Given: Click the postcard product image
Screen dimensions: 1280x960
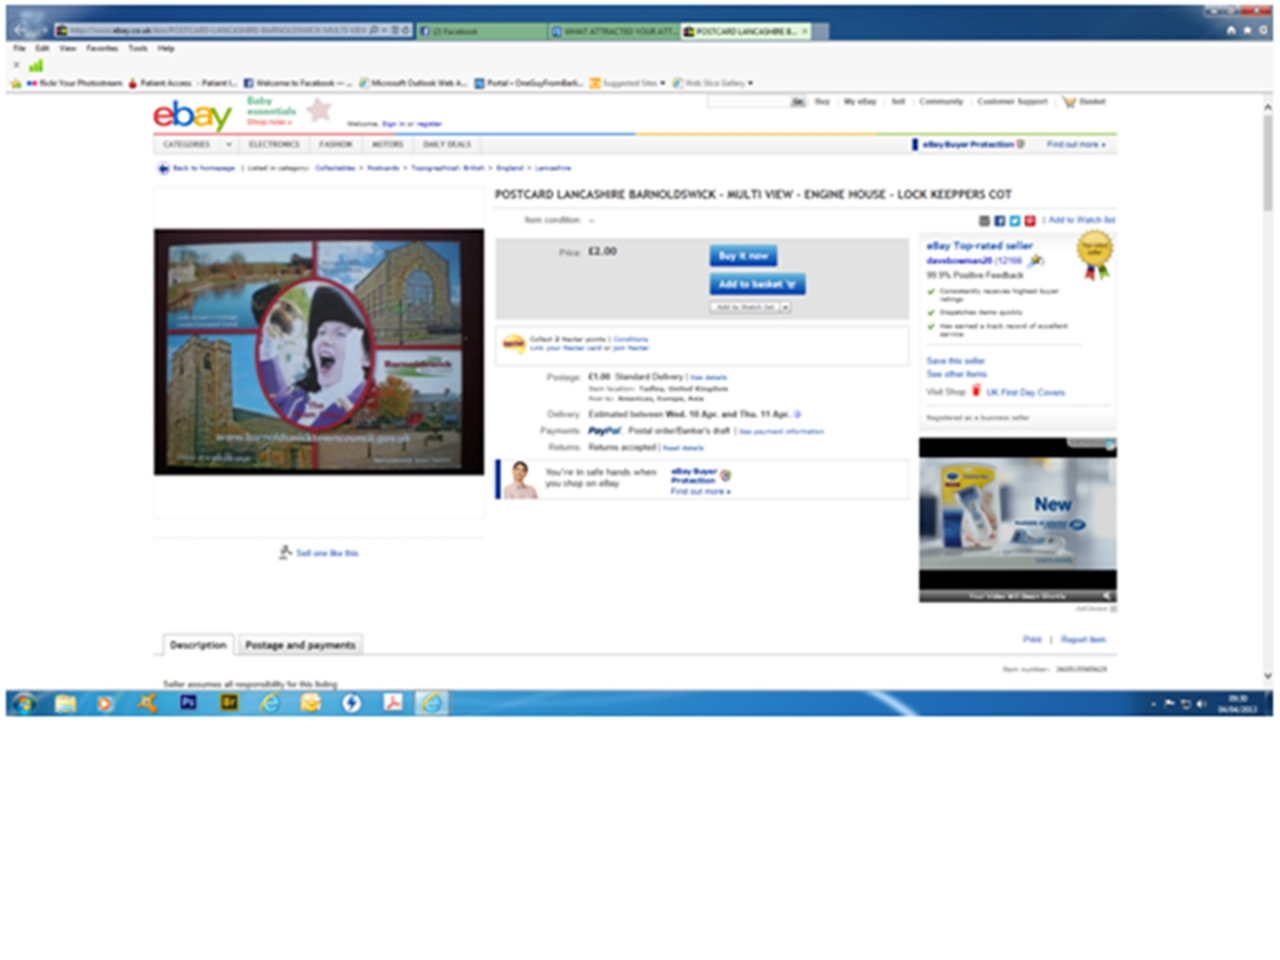Looking at the screenshot, I should tap(318, 352).
